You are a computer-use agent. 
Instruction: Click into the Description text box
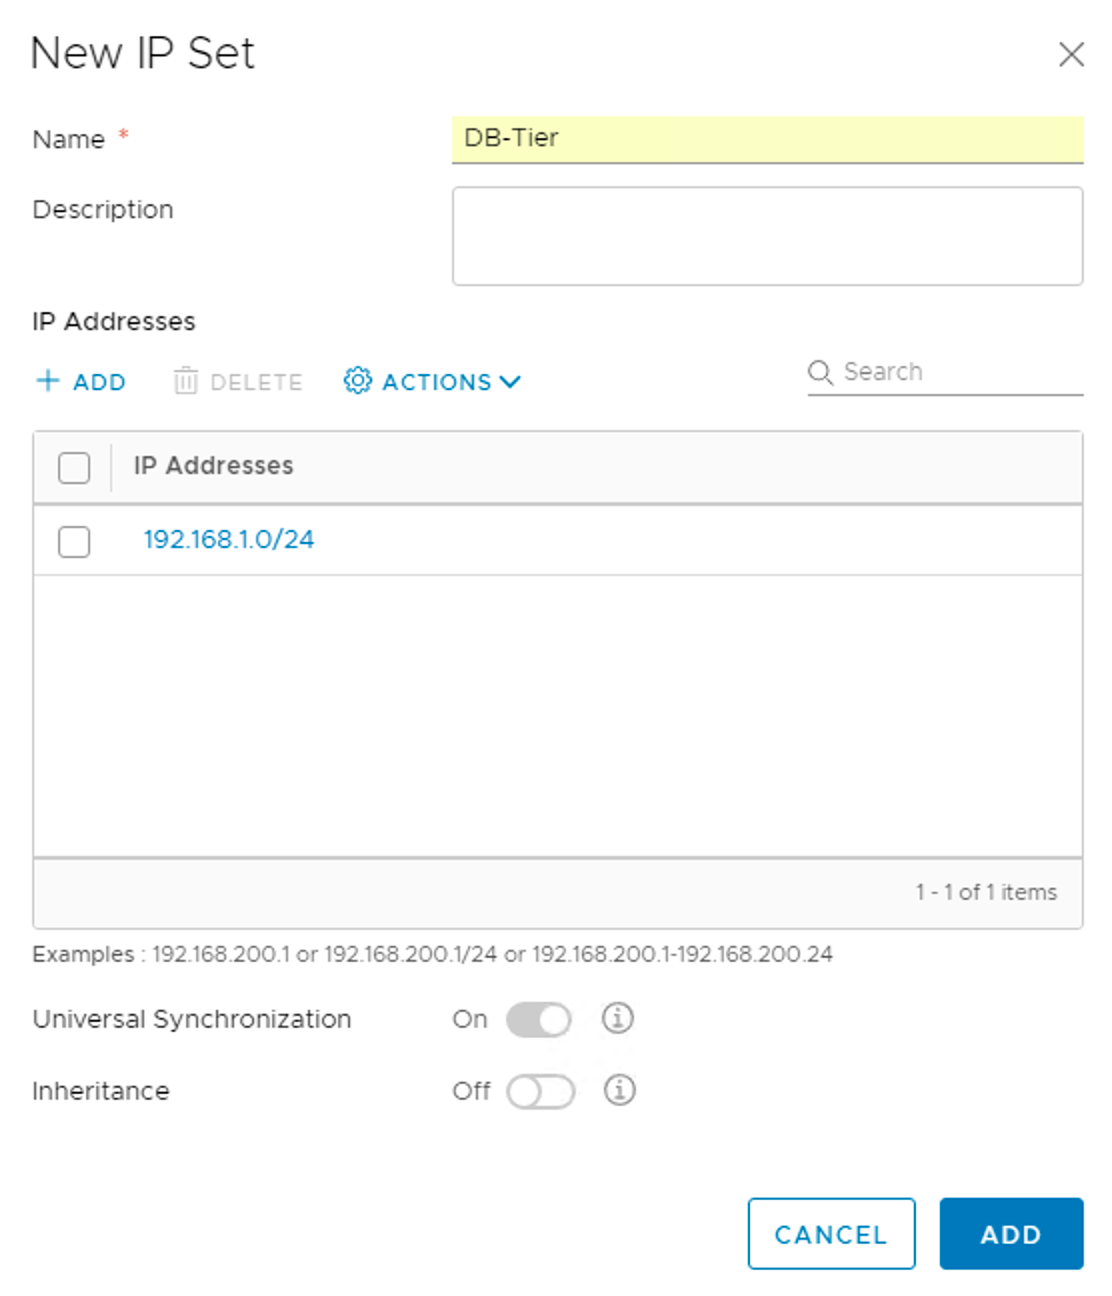click(x=766, y=236)
